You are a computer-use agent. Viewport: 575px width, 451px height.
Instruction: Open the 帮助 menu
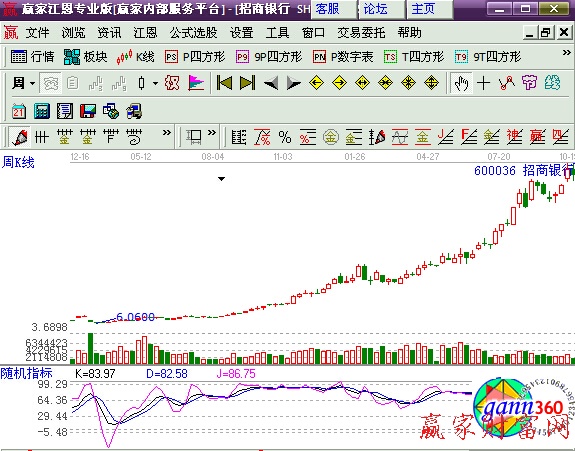(410, 33)
